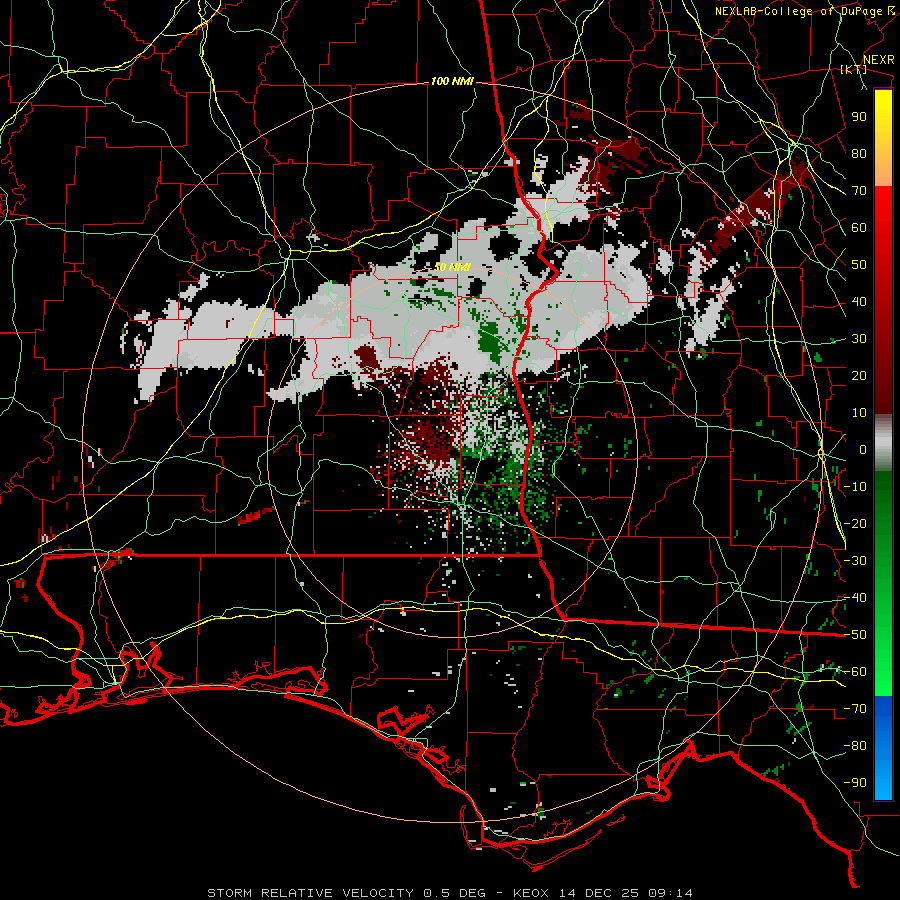Click the -10 value on the velocity scale
The width and height of the screenshot is (900, 900).
(x=855, y=487)
